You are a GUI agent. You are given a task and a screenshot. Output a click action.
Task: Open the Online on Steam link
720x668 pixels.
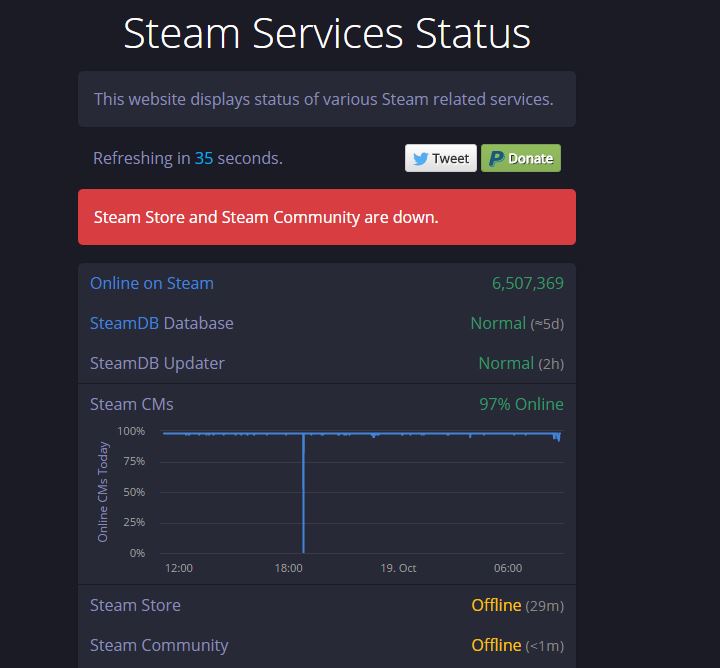(152, 283)
